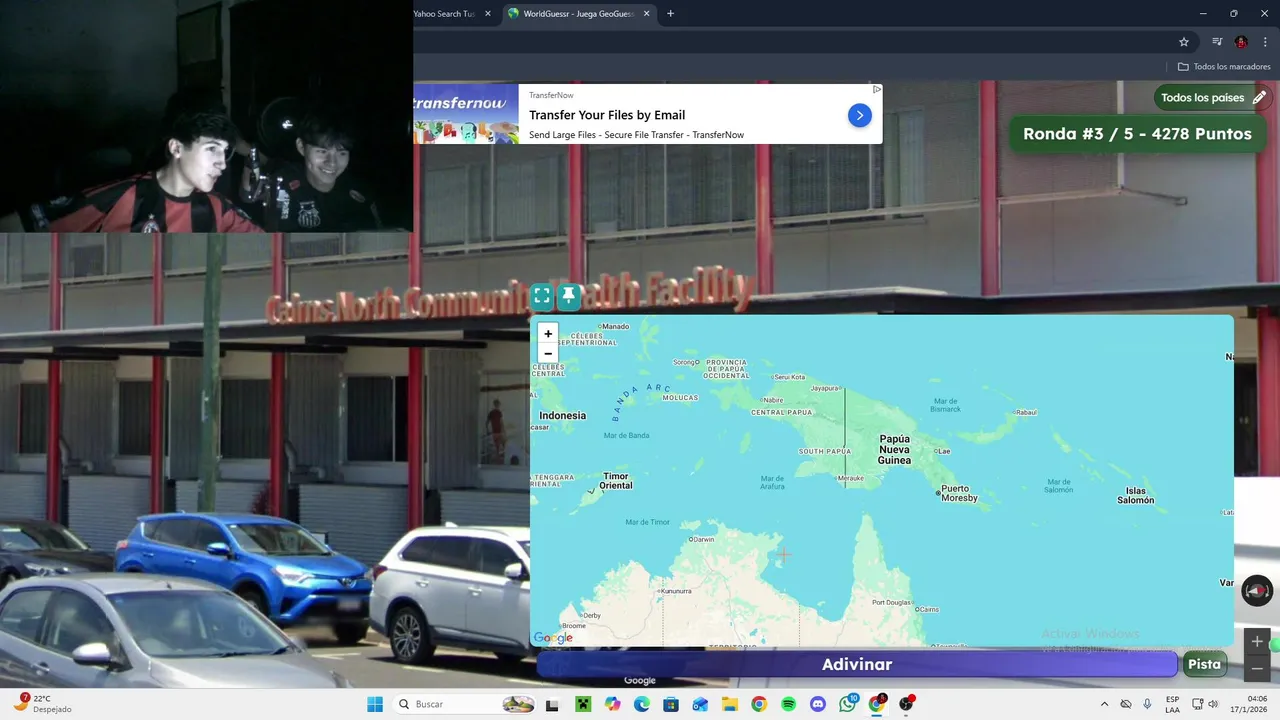
Task: Click the Puerto Moresby map label
Action: tap(958, 493)
